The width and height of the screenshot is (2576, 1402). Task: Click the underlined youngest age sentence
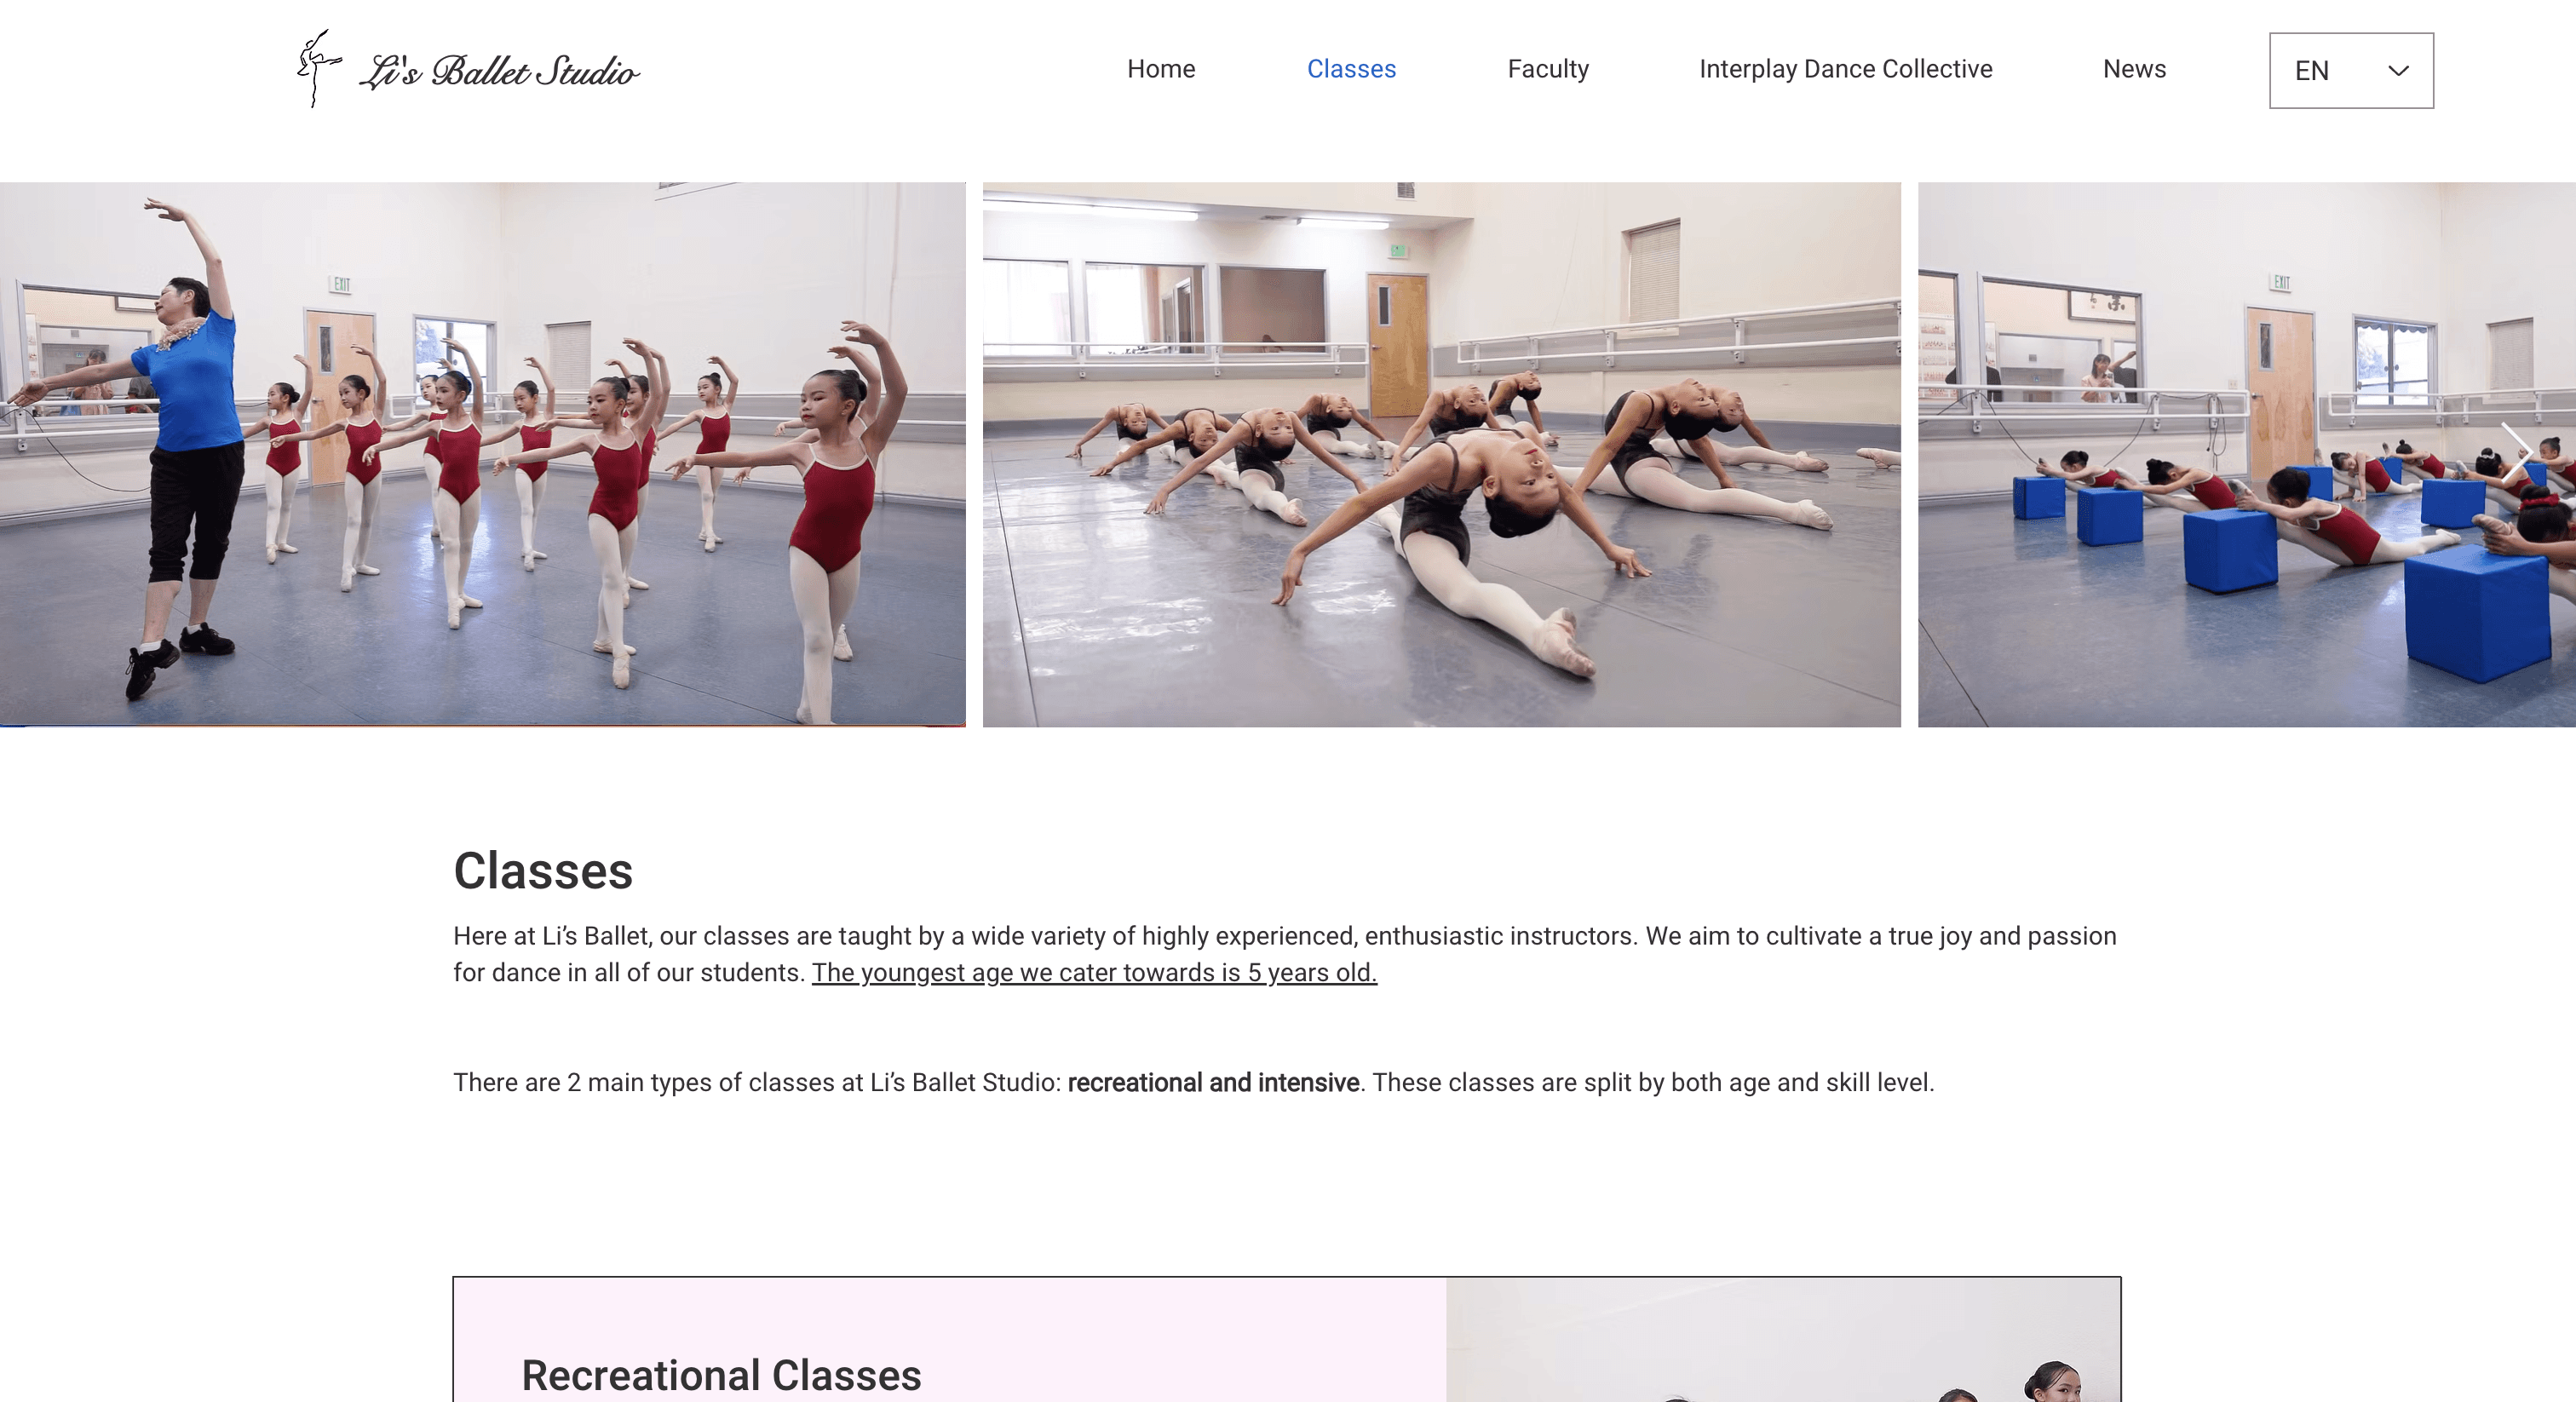click(1094, 973)
